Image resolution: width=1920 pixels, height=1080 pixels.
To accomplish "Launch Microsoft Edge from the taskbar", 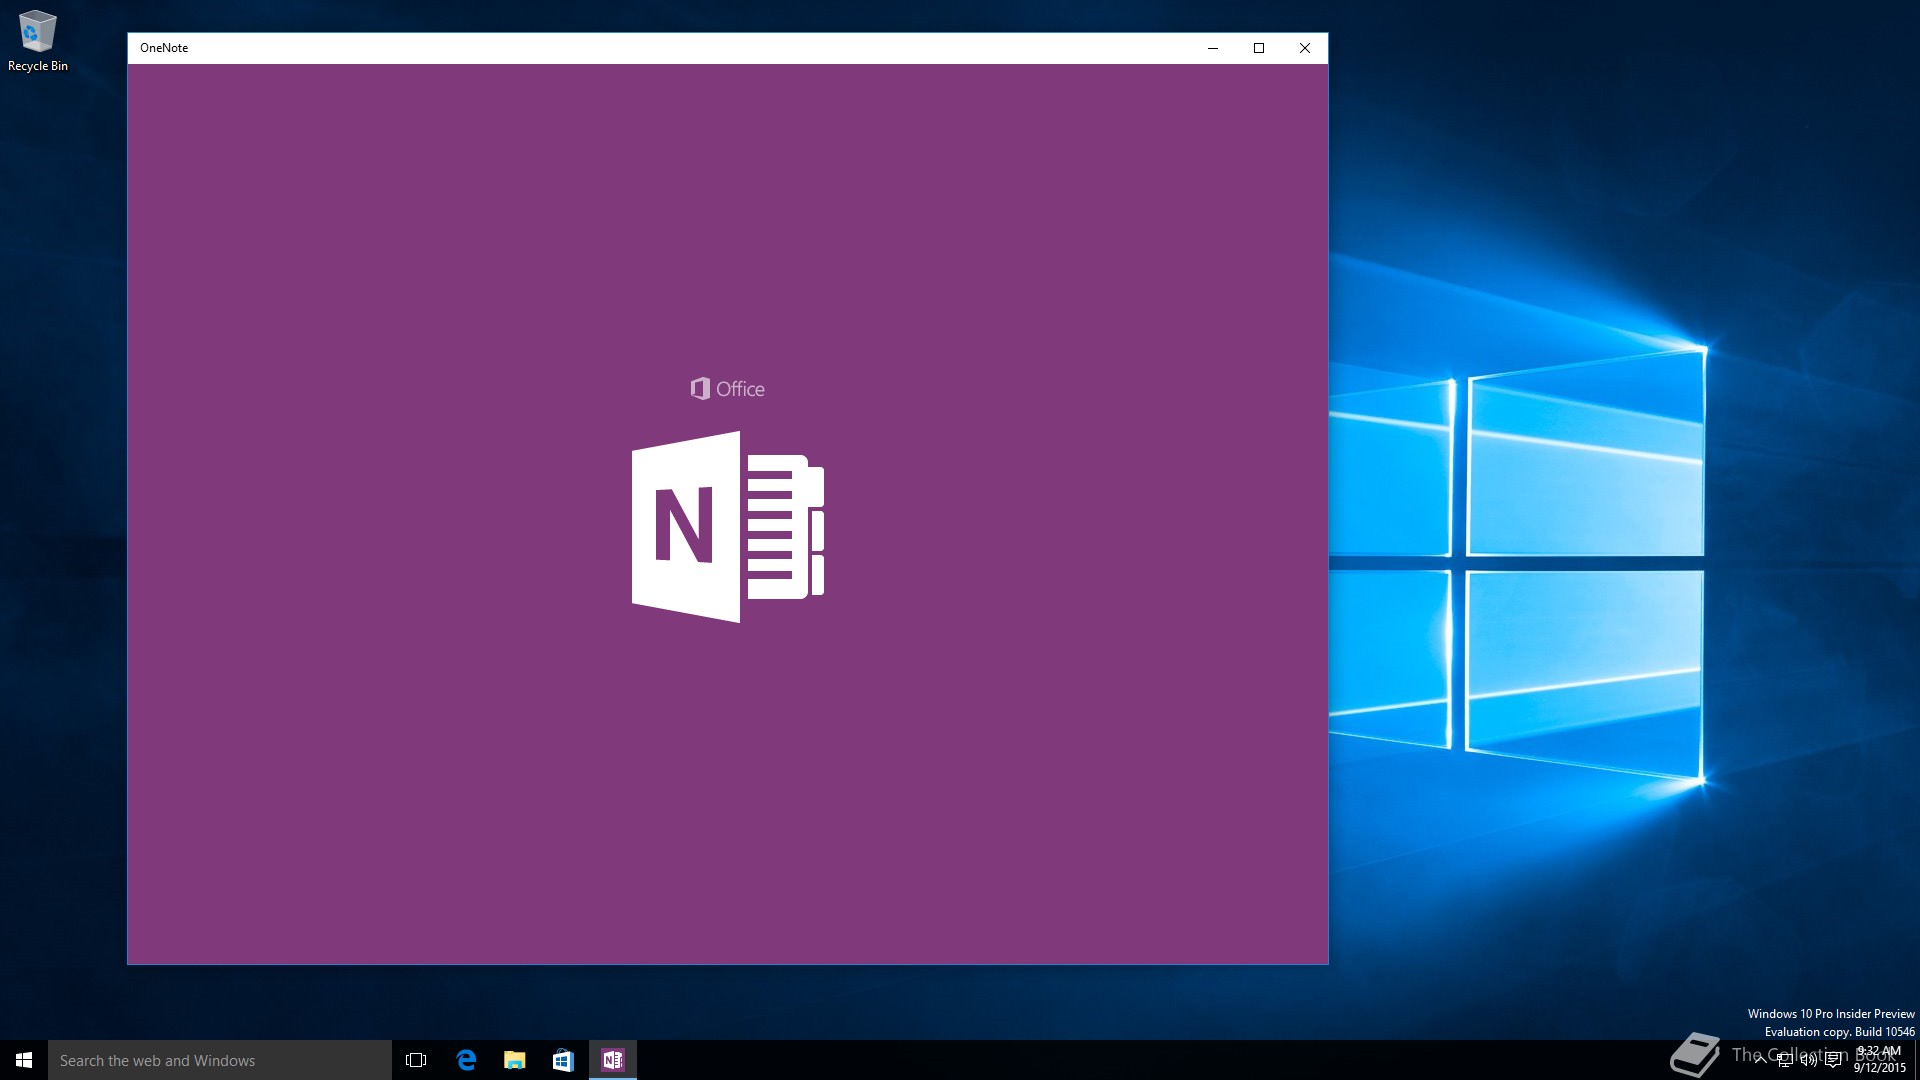I will click(x=466, y=1060).
